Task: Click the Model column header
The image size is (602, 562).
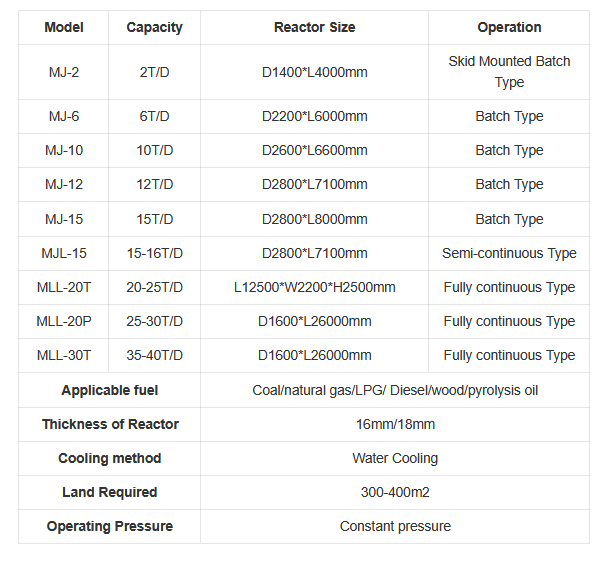Action: click(64, 28)
